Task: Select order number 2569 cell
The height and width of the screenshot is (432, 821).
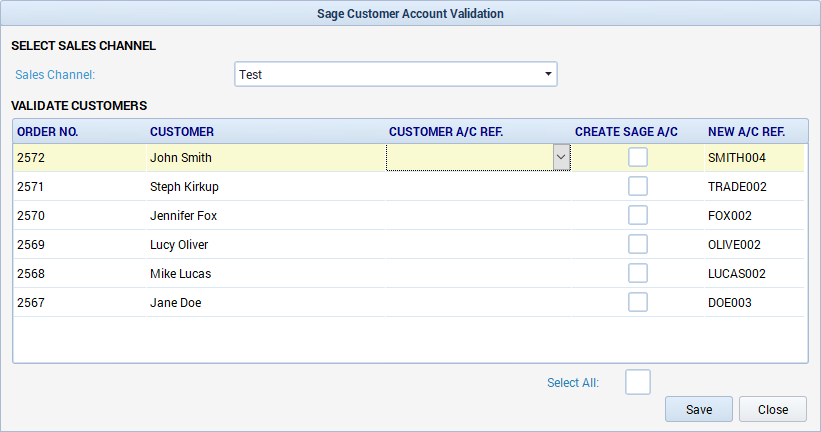Action: point(80,245)
